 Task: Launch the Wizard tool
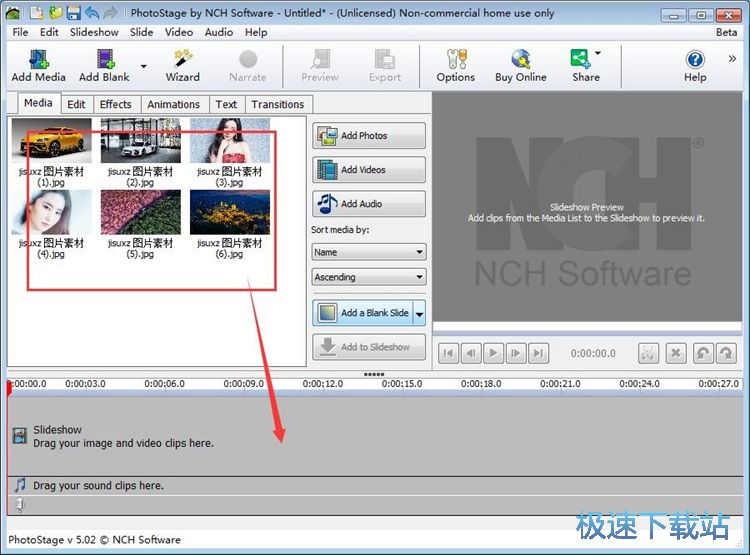click(183, 66)
